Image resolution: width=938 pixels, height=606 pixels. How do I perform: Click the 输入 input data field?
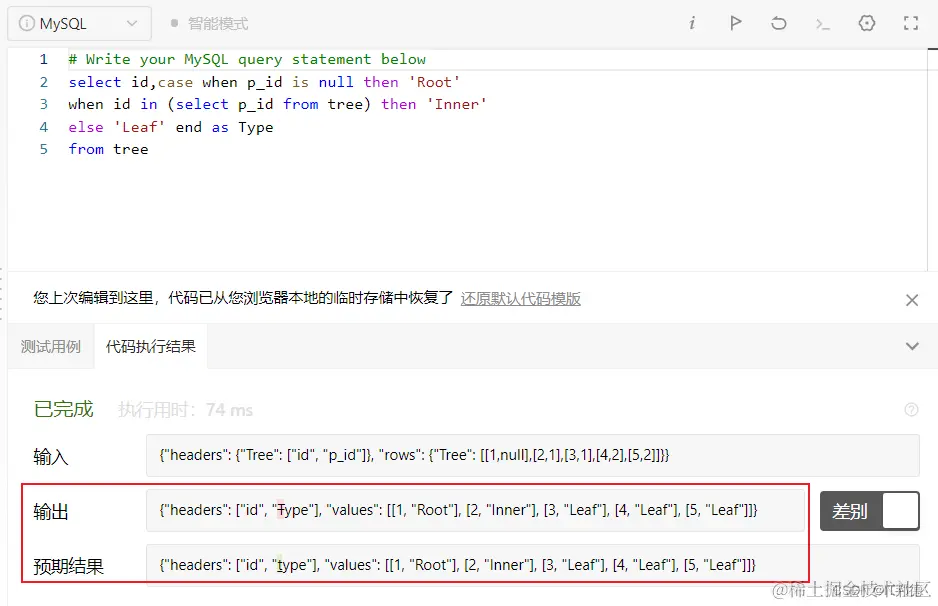532,455
